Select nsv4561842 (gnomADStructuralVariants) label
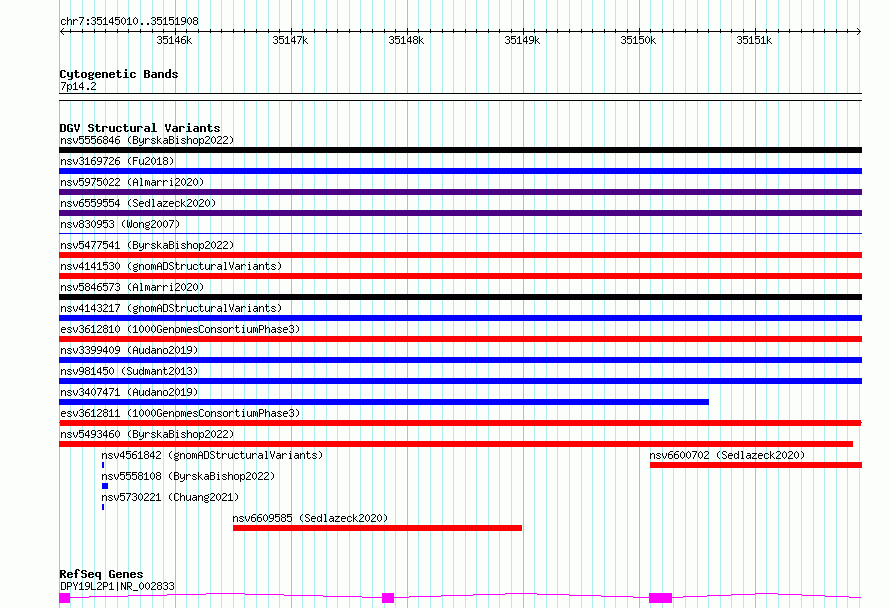This screenshot has width=890, height=608. pyautogui.click(x=212, y=455)
